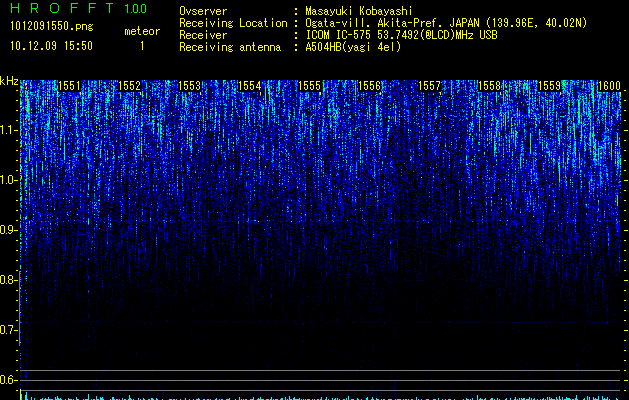Click the 1600 time marker
Image resolution: width=629 pixels, height=400 pixels.
609,86
